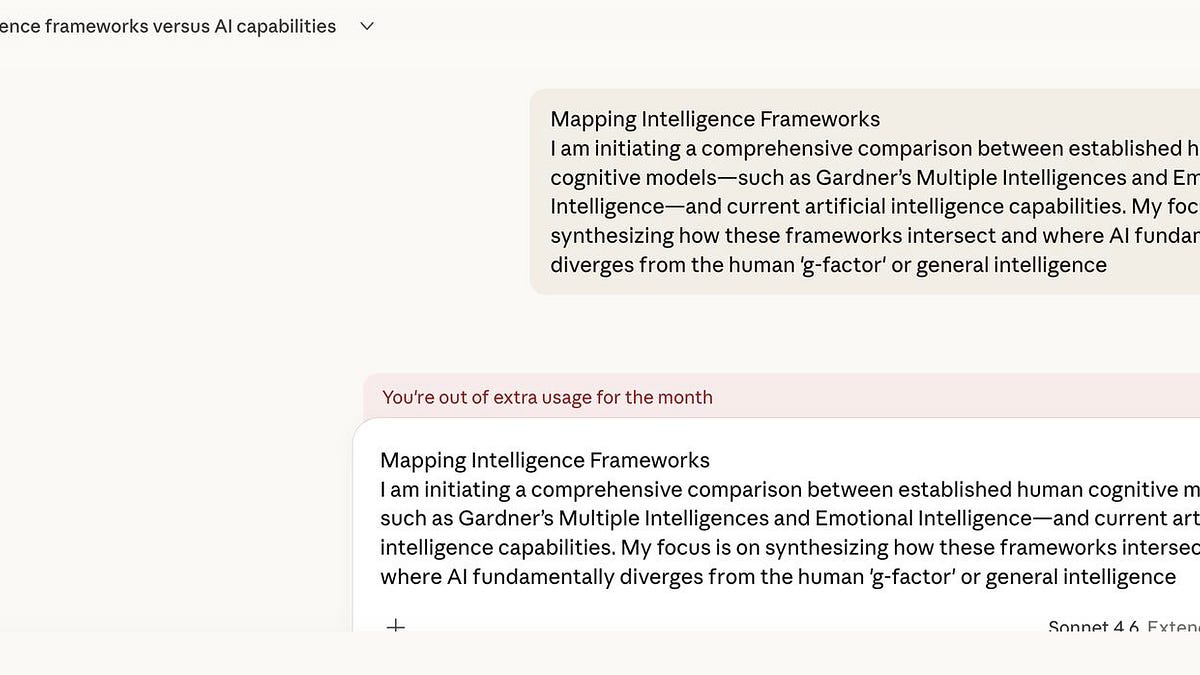
Task: Click the Extended thinking label by the model name
Action: click(x=1174, y=627)
